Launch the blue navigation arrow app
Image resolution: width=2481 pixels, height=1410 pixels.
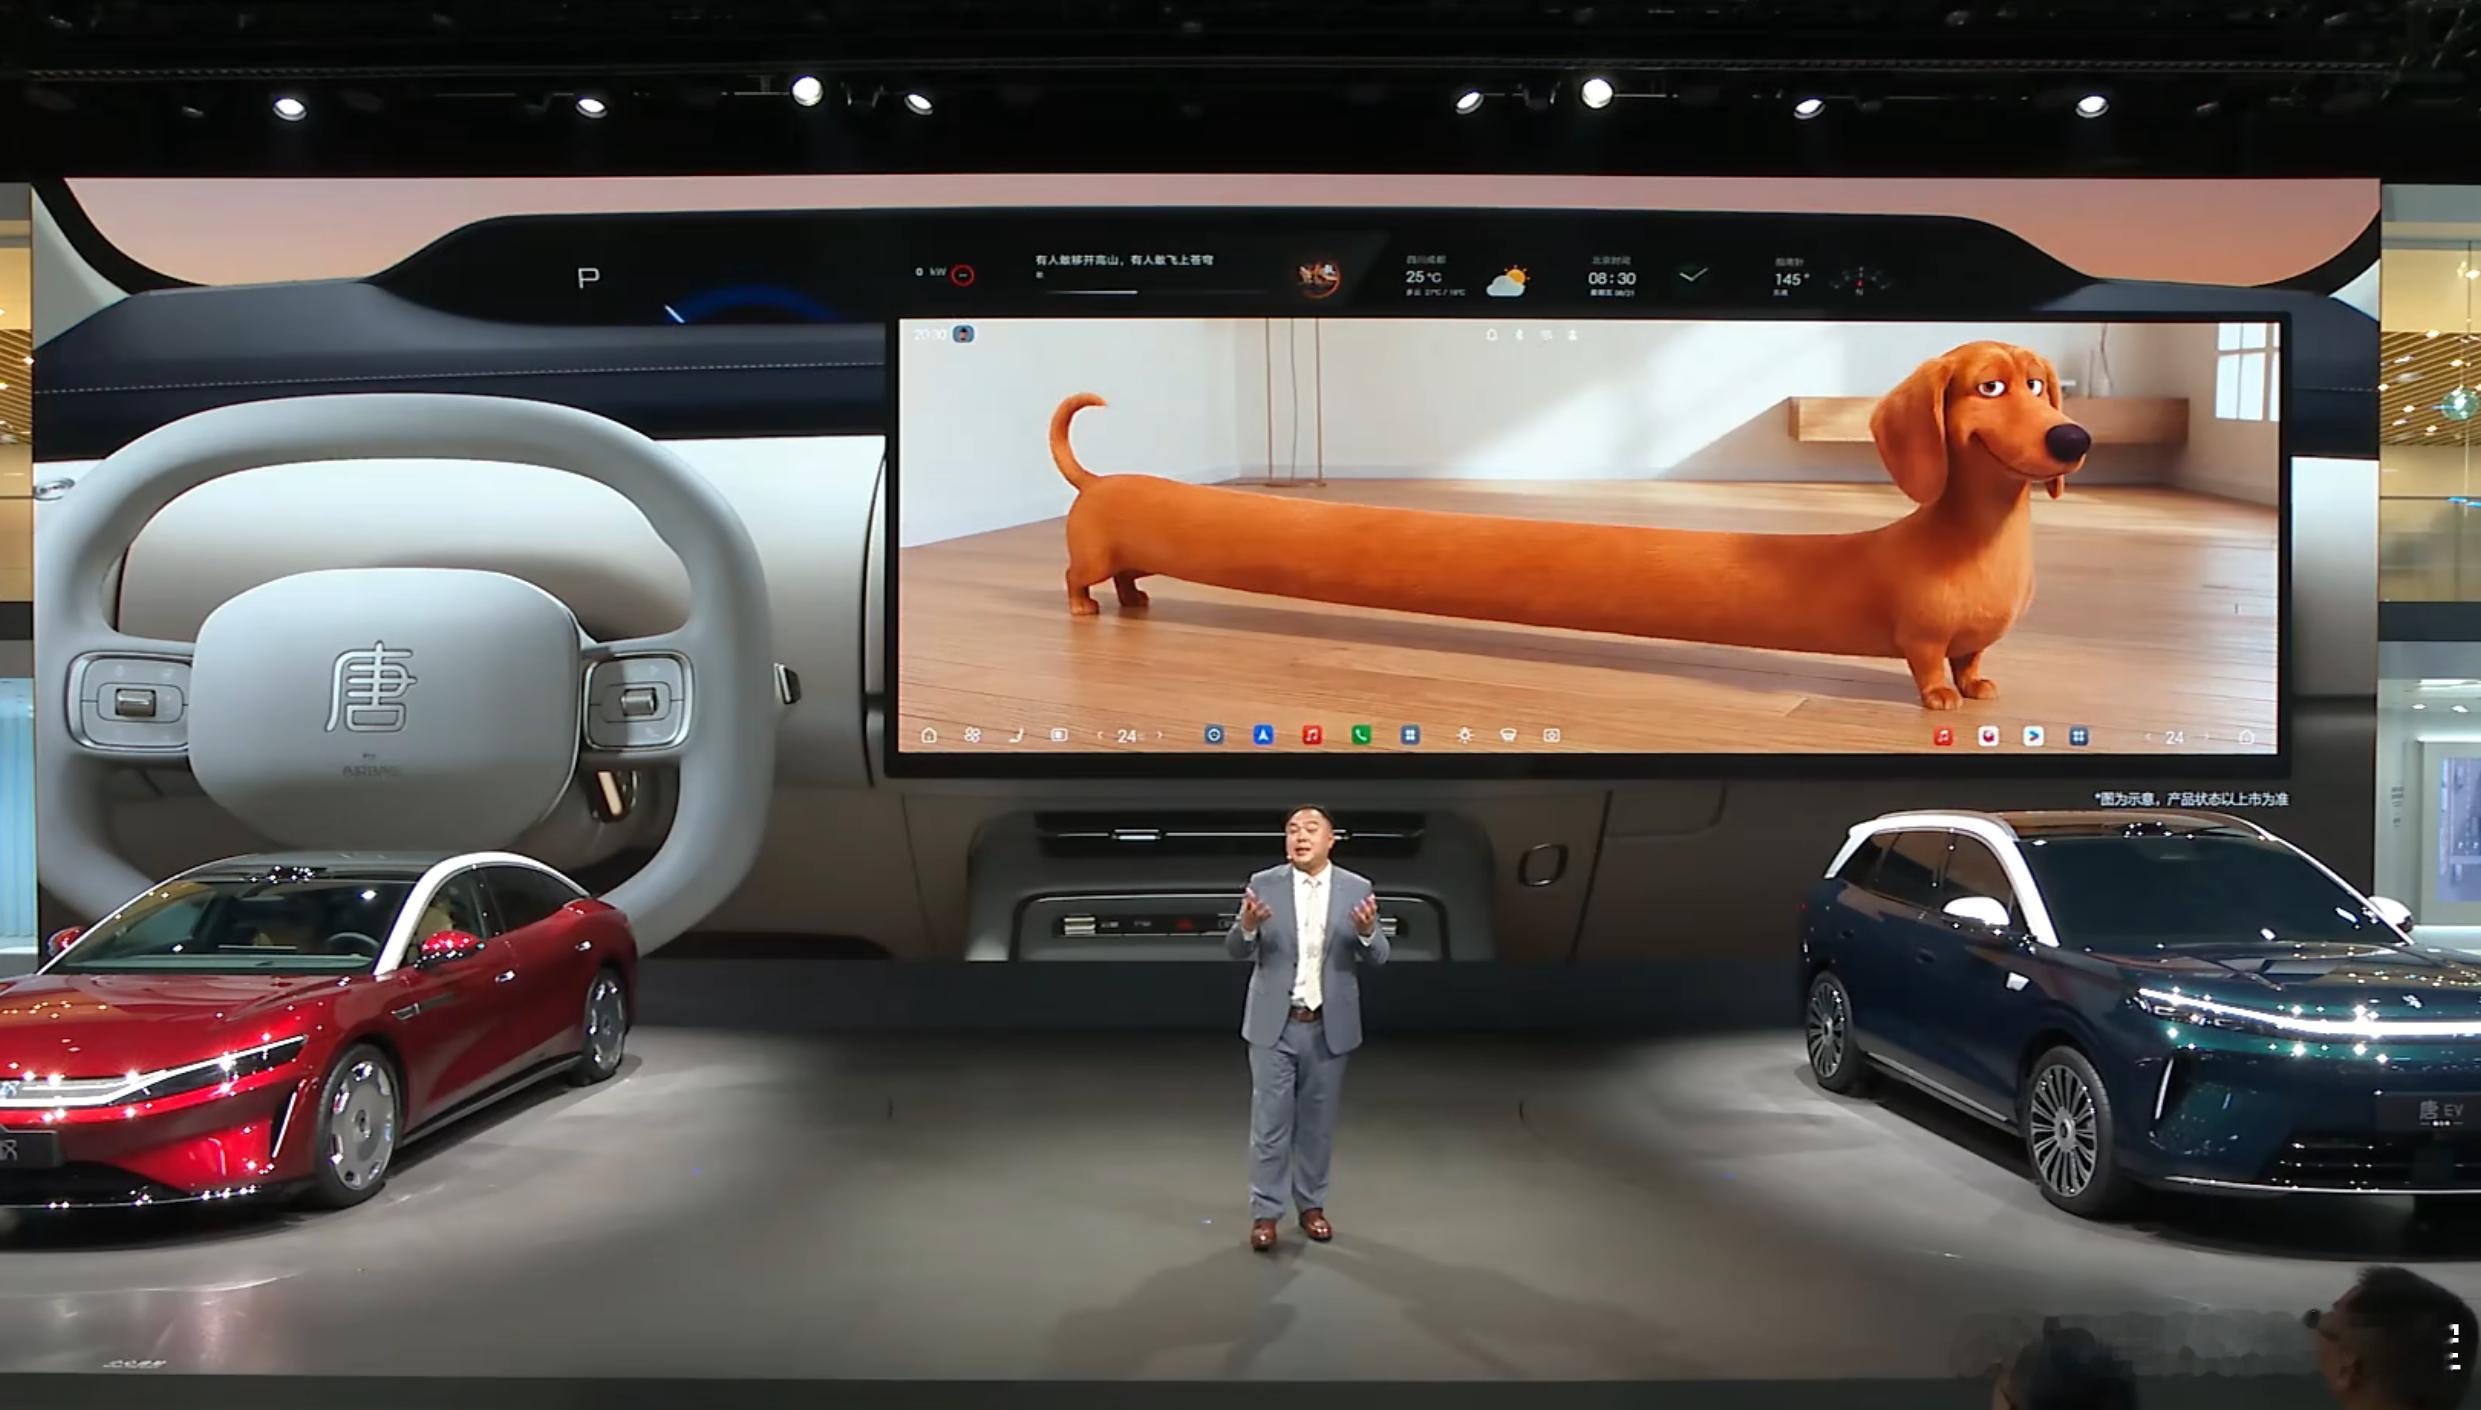[1263, 735]
